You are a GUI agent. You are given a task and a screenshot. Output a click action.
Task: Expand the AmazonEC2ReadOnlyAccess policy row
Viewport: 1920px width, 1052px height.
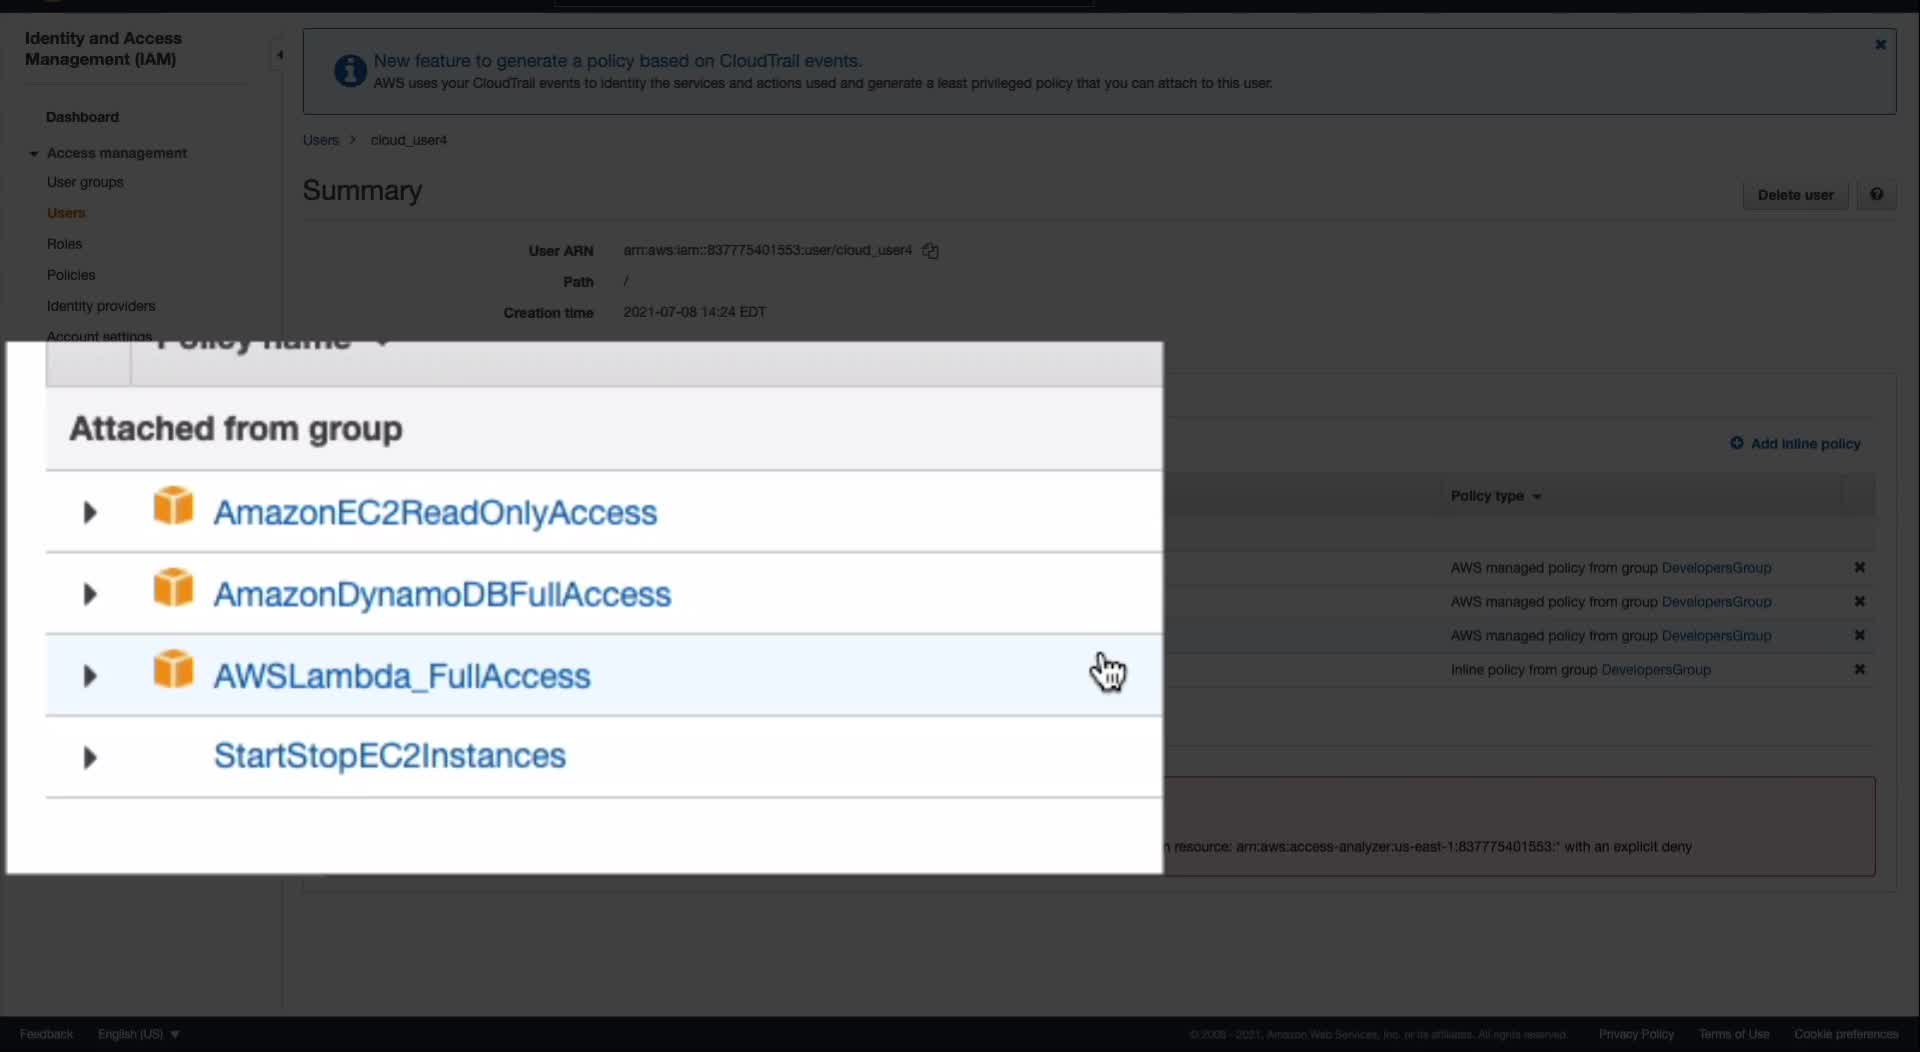coord(90,513)
